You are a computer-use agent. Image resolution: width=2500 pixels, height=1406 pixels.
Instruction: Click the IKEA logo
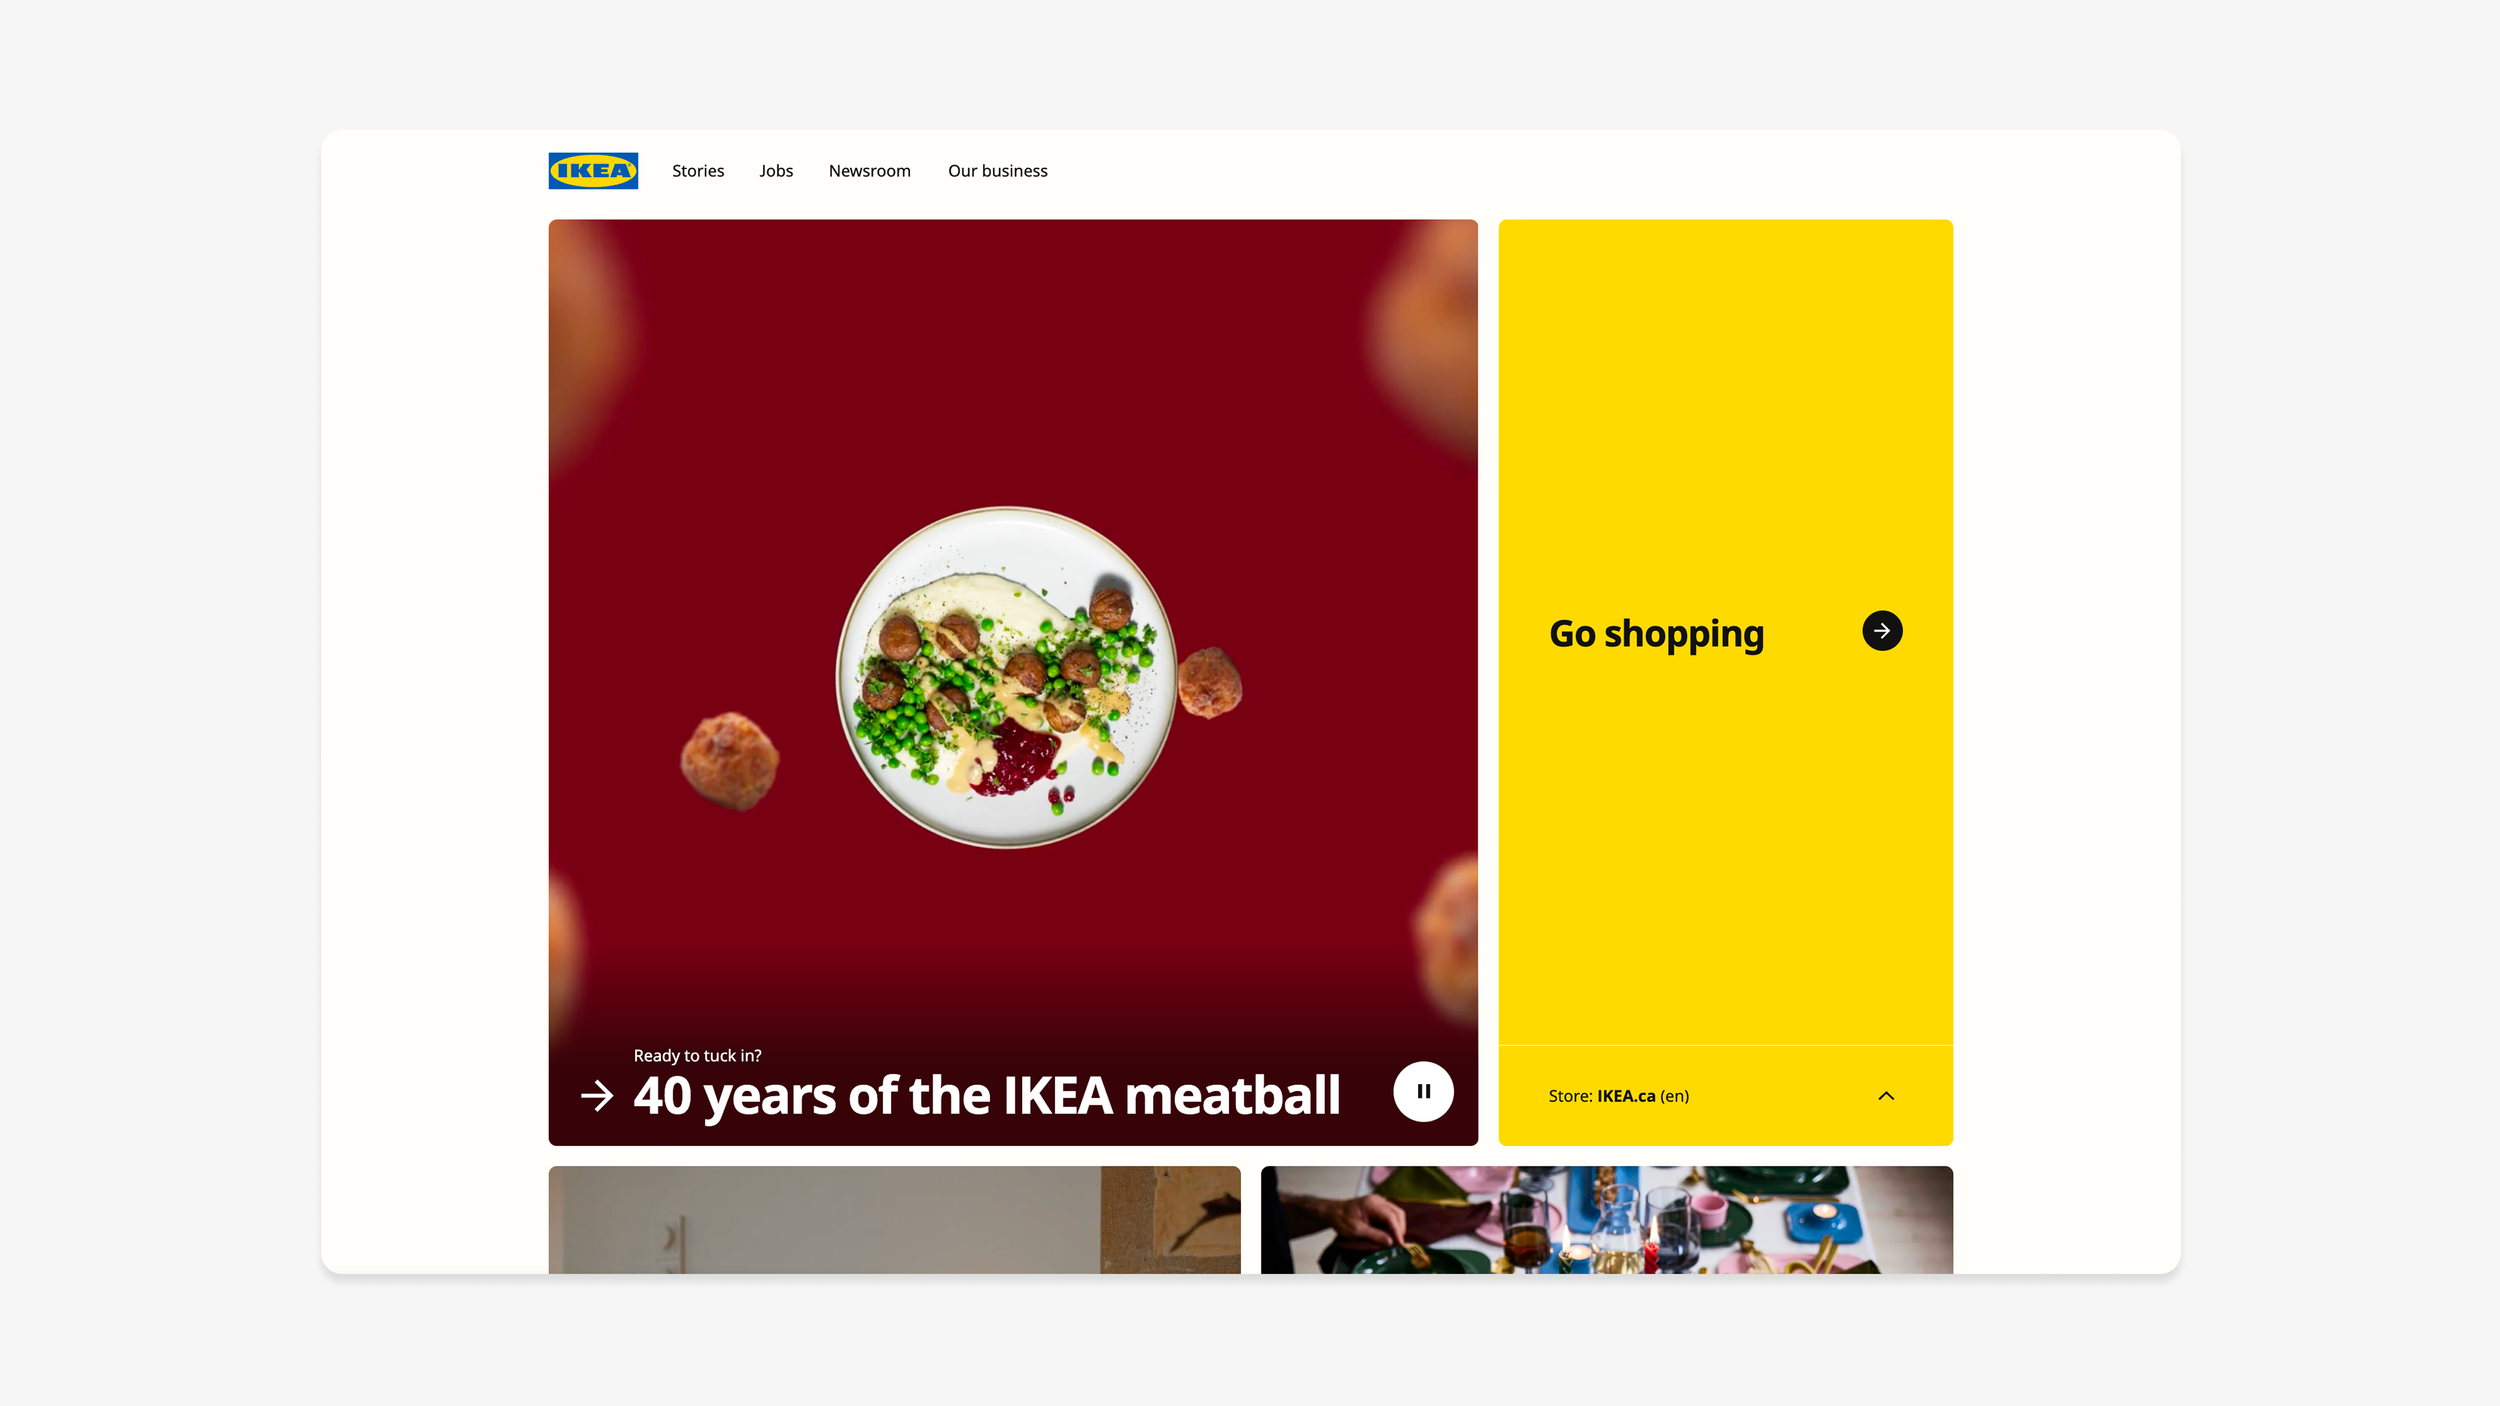click(593, 171)
